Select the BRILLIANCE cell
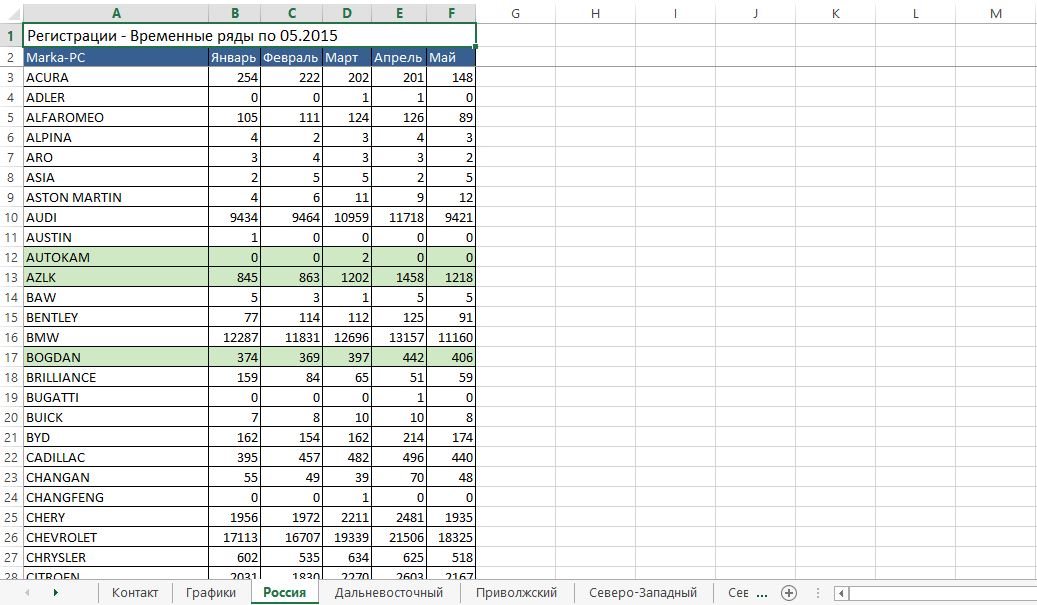The image size is (1037, 605). click(x=116, y=378)
